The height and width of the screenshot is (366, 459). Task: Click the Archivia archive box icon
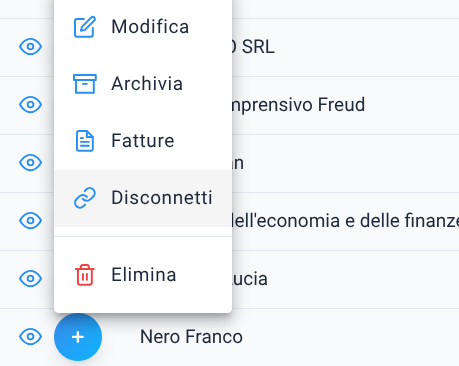85,84
